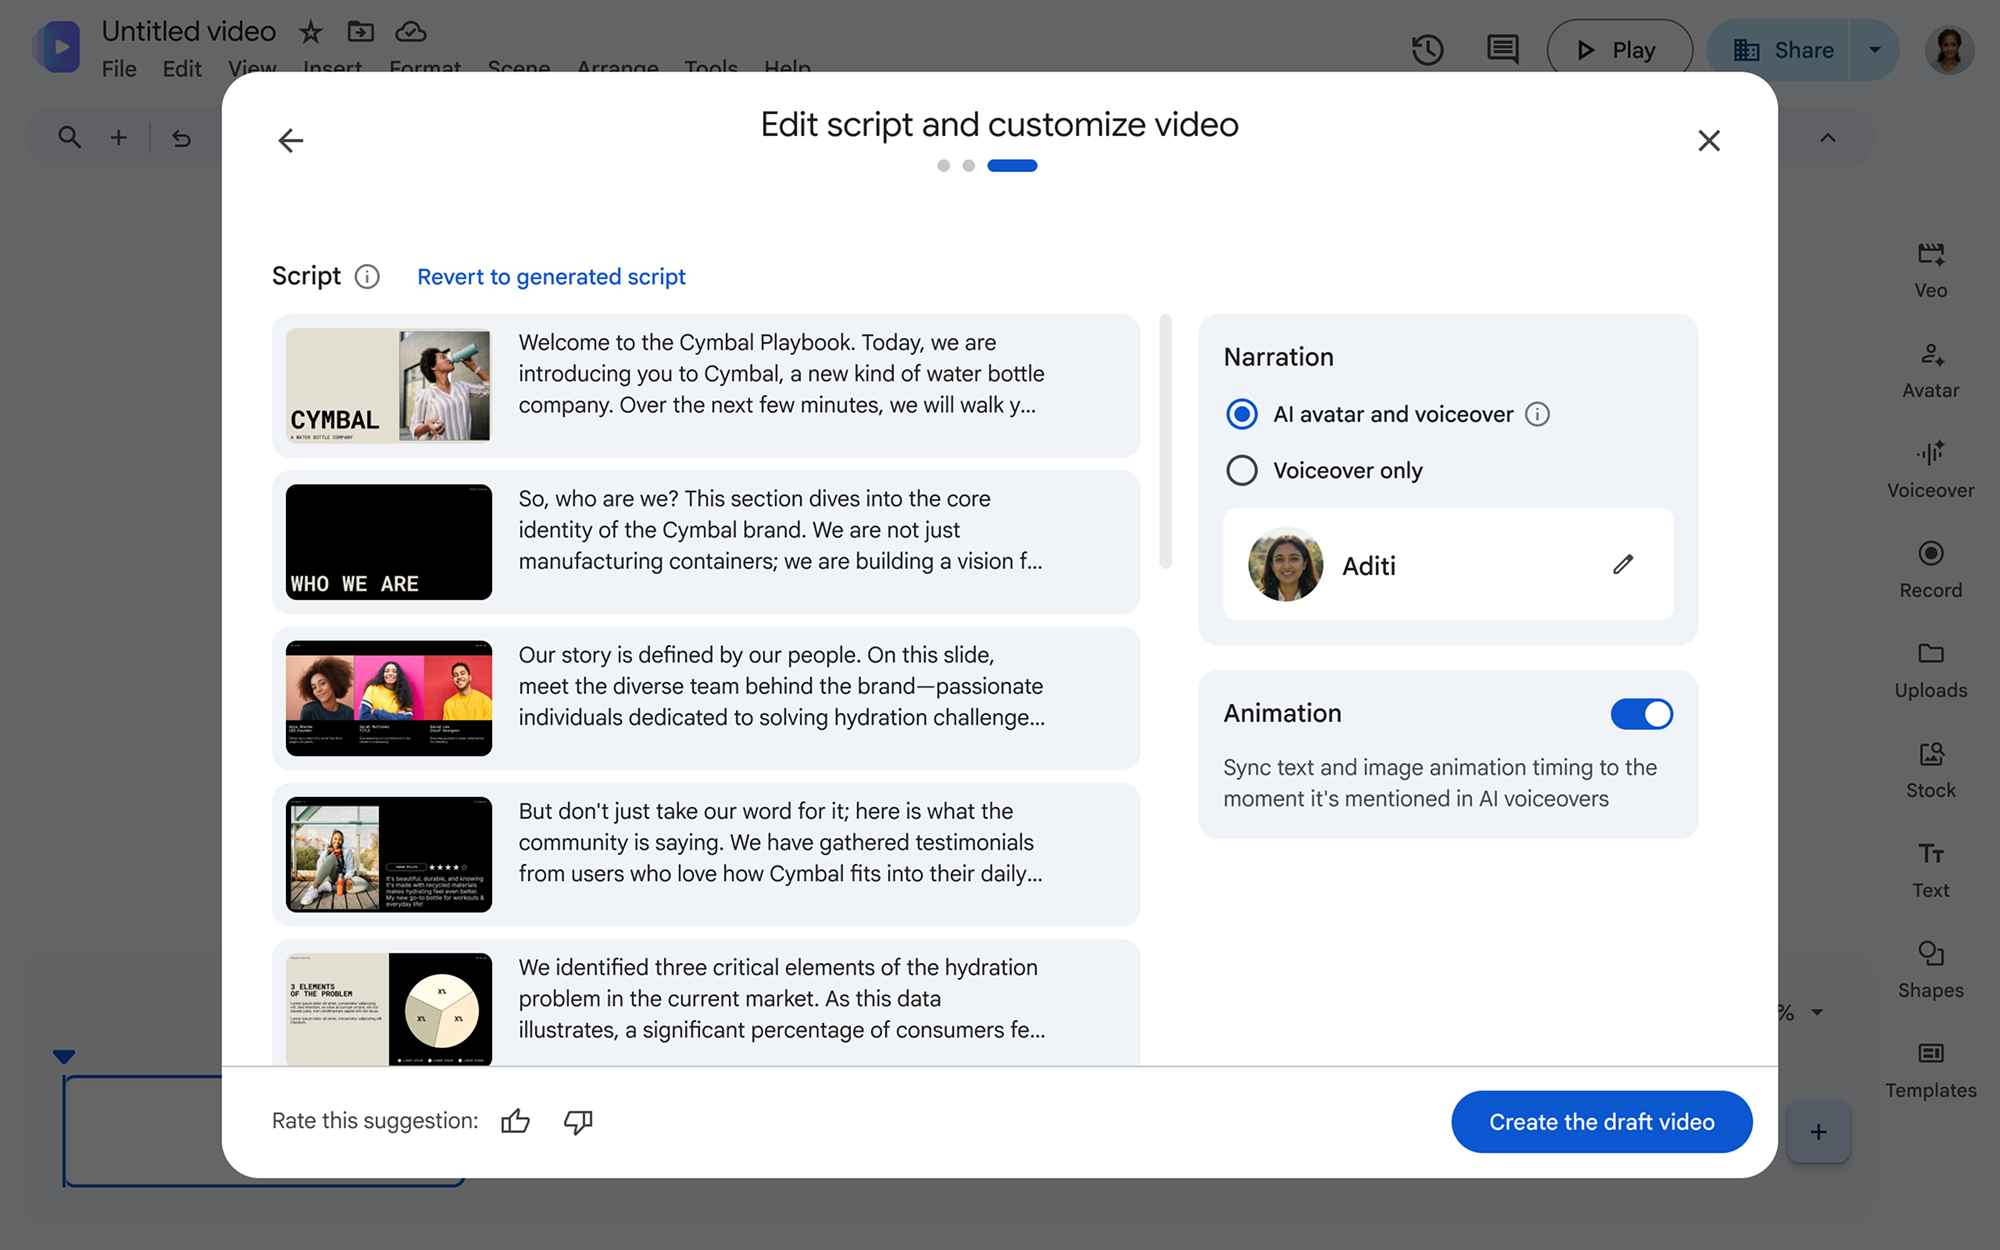
Task: Click the bottom-right plus add button
Action: (x=1818, y=1132)
